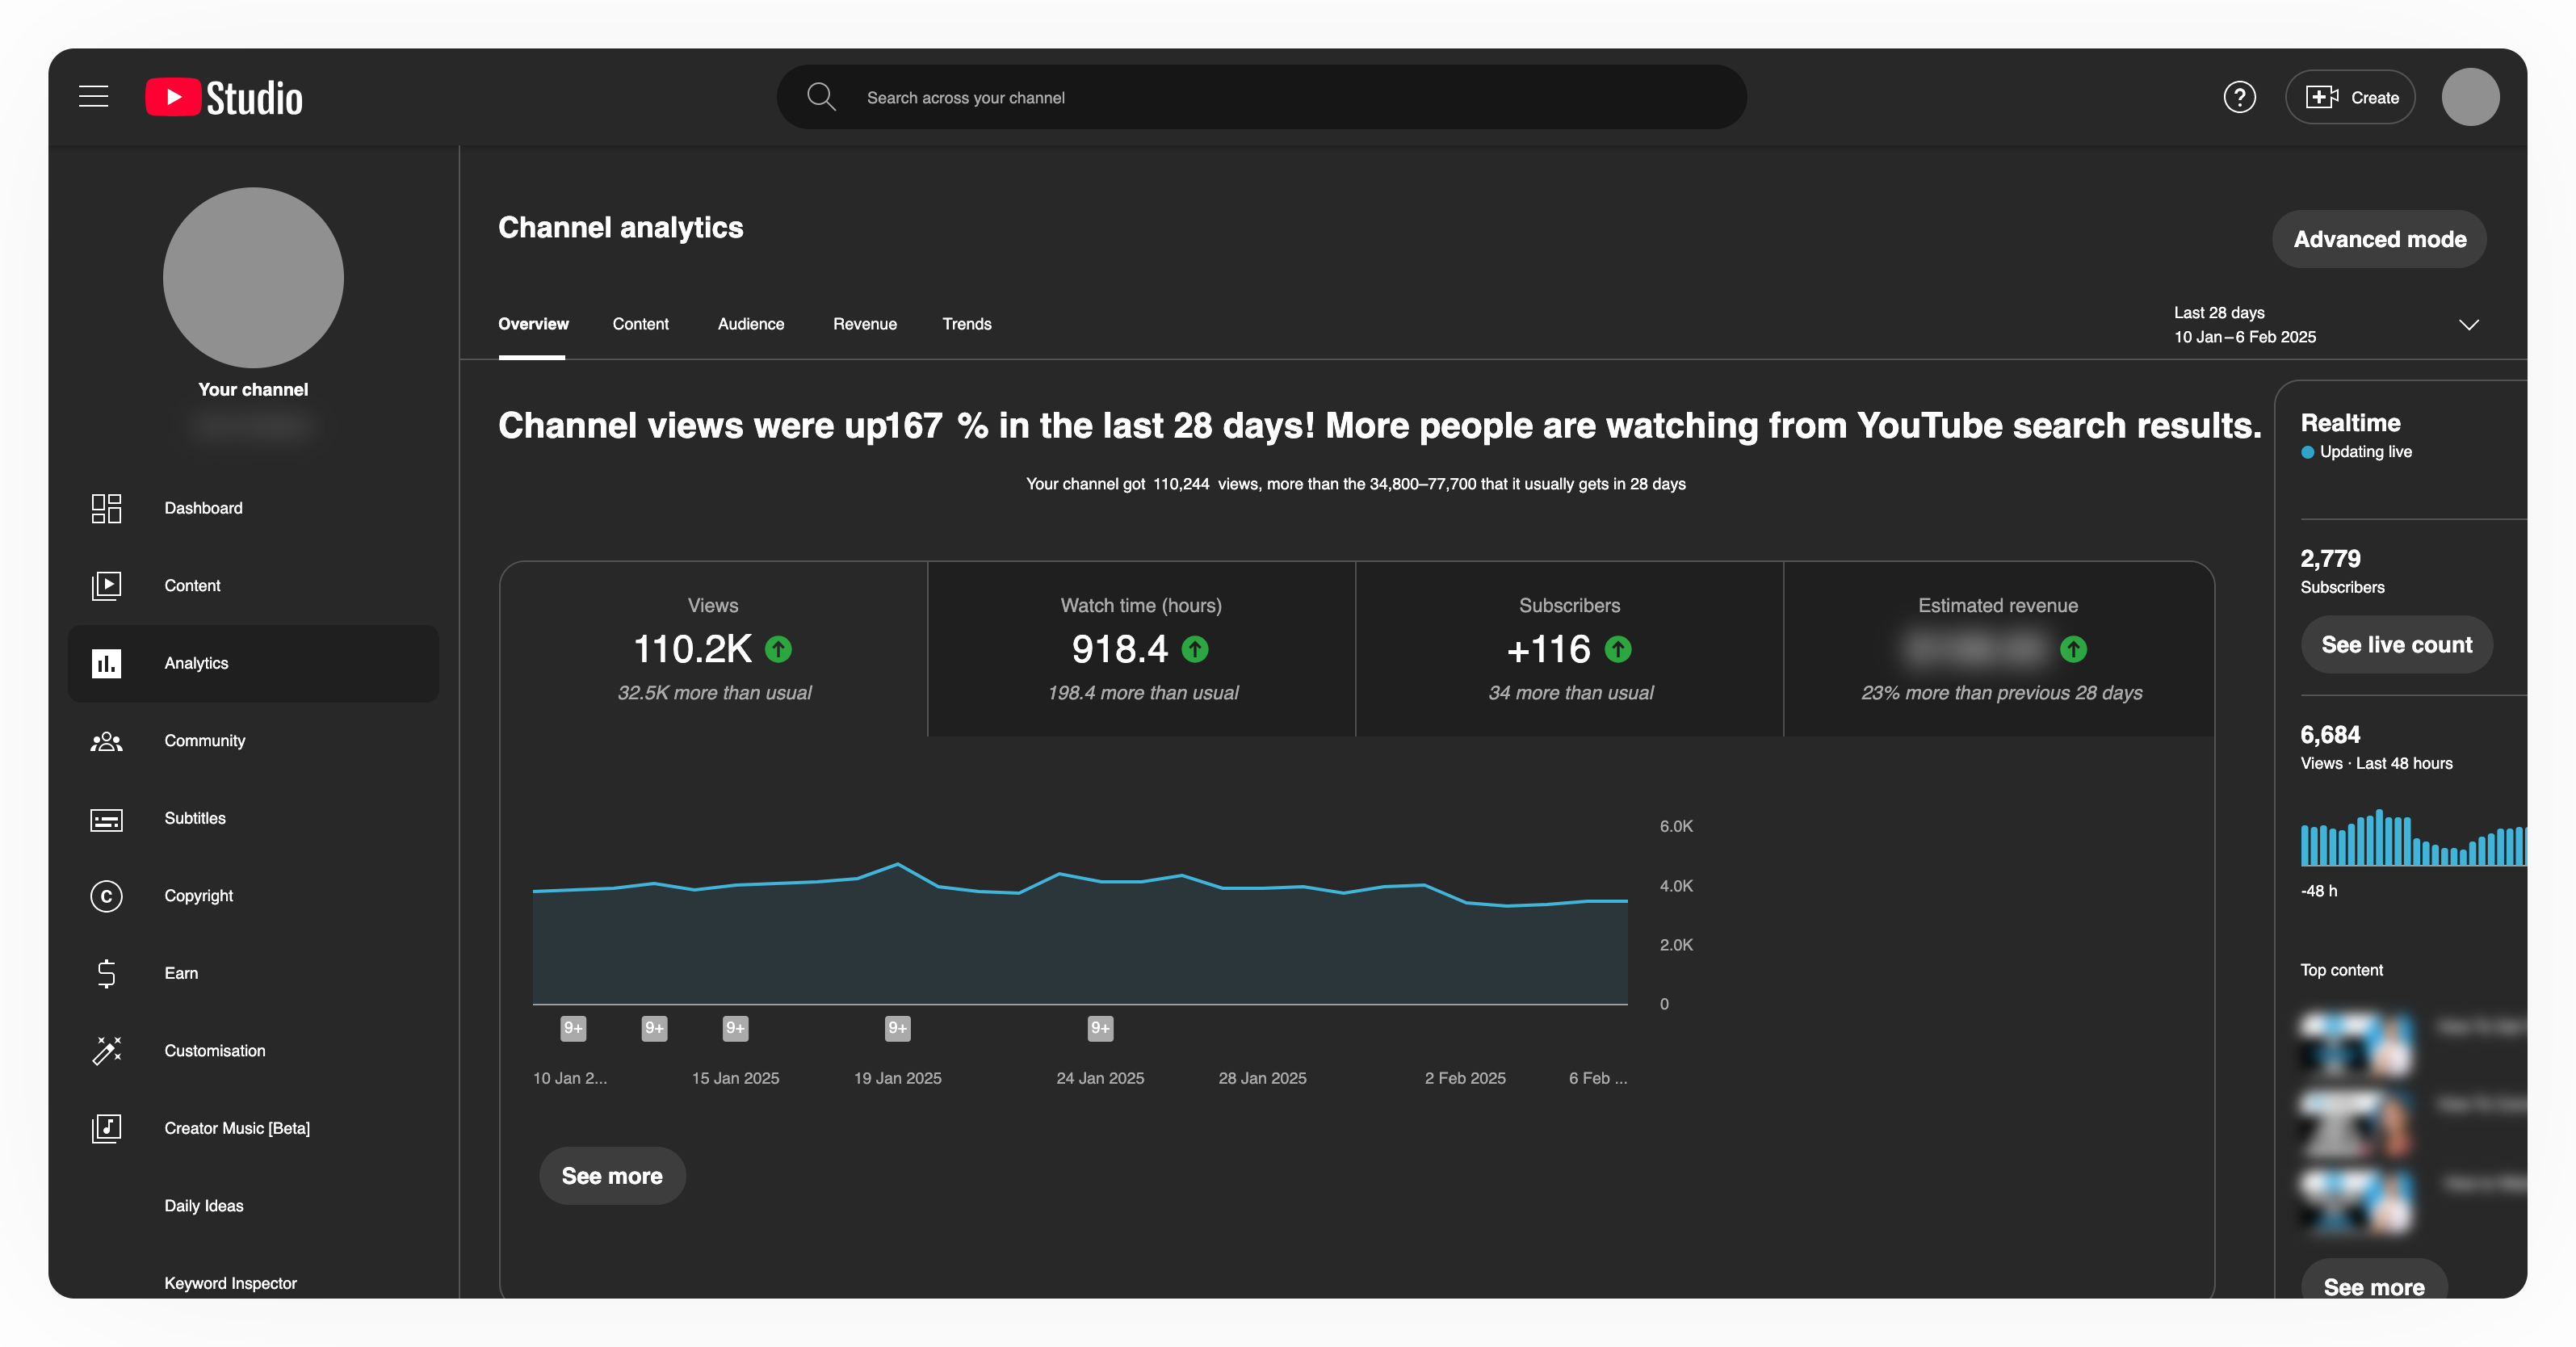
Task: Click the Estimated revenue green up-arrow indicator
Action: point(2073,649)
